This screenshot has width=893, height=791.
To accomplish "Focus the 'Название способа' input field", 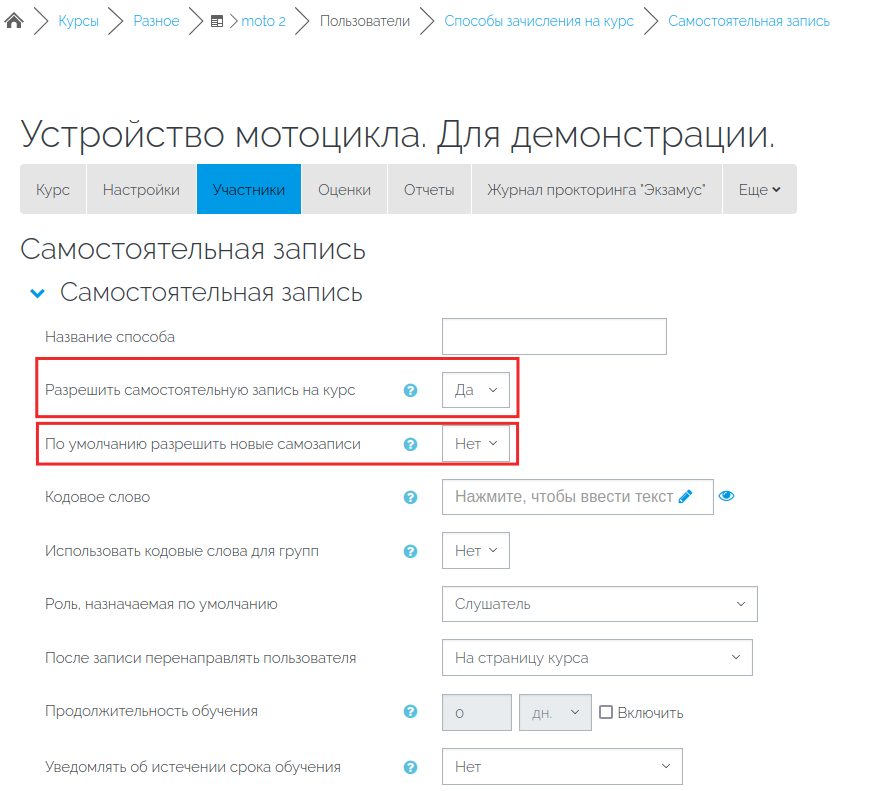I will tap(554, 337).
